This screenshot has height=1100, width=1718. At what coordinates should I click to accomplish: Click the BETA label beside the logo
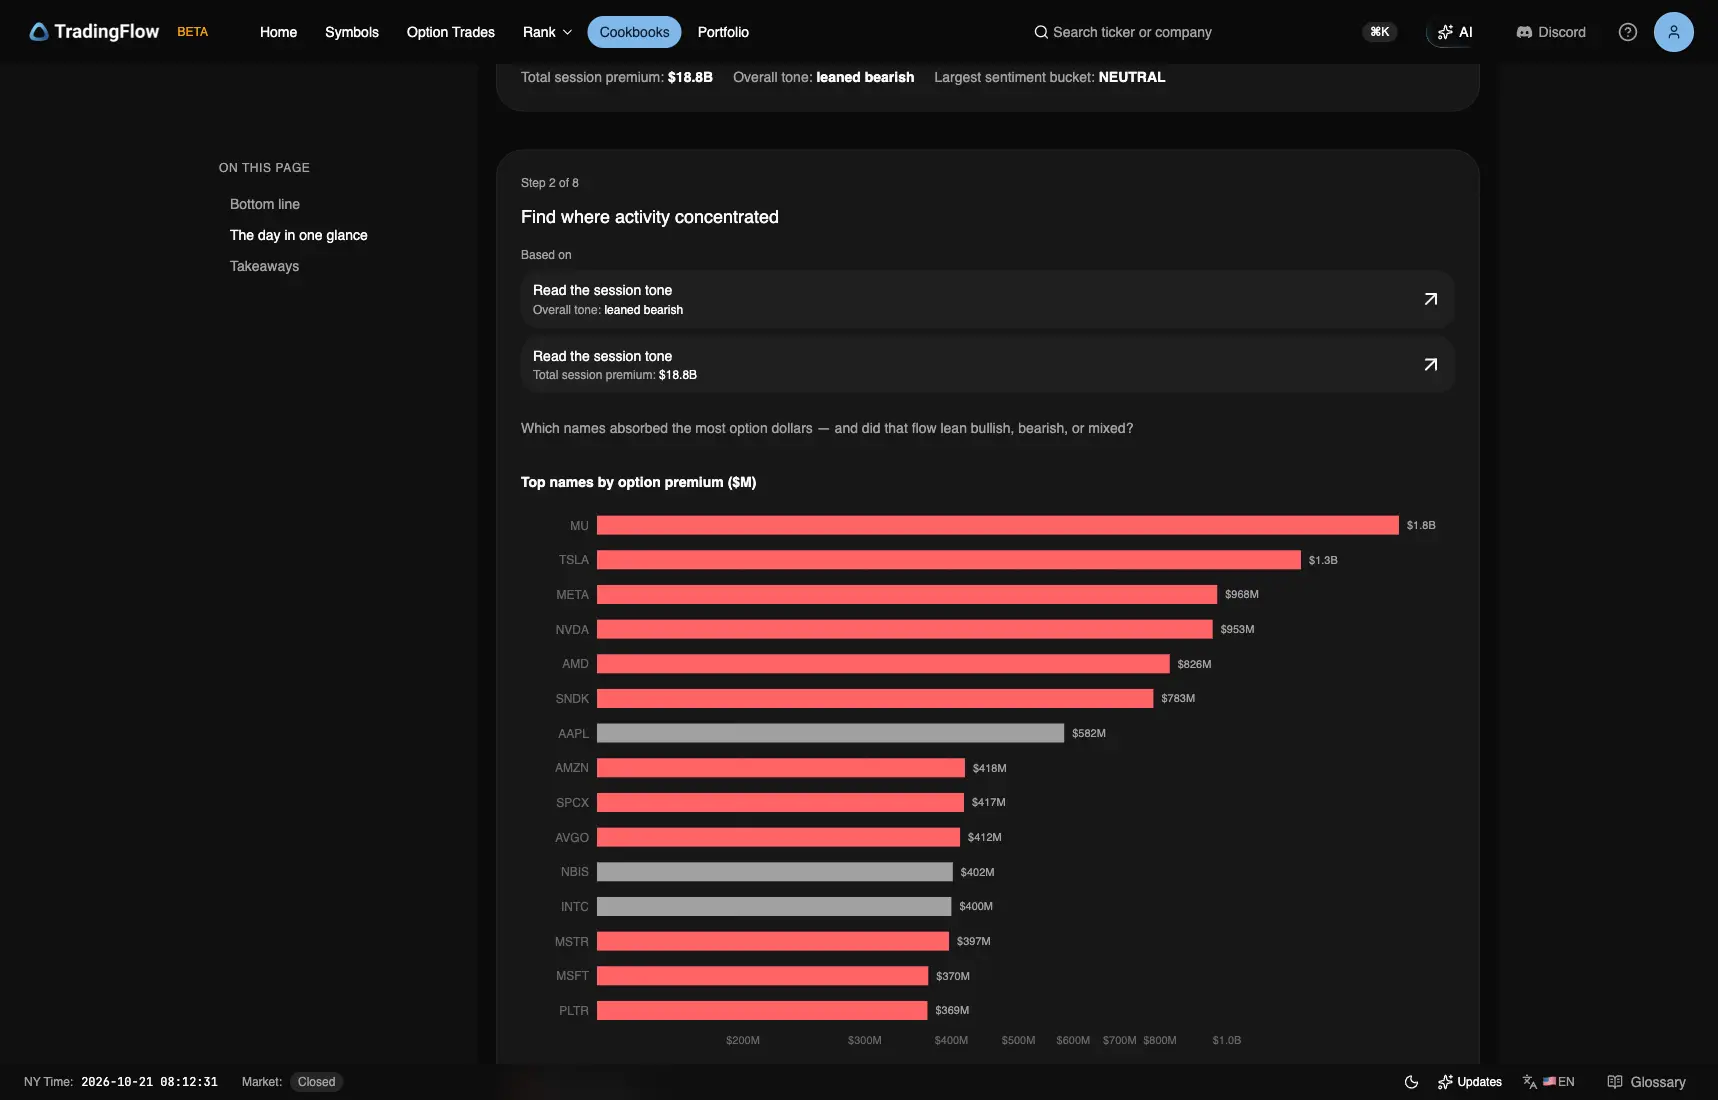pos(193,32)
